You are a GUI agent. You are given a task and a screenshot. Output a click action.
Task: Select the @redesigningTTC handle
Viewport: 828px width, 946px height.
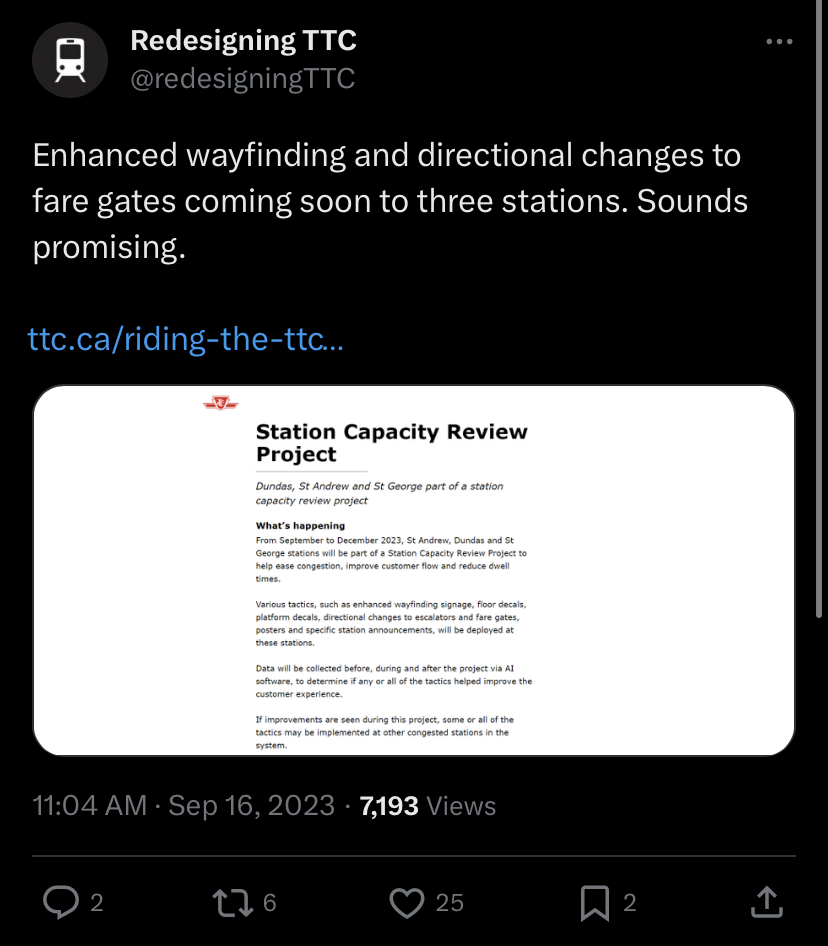pos(243,79)
